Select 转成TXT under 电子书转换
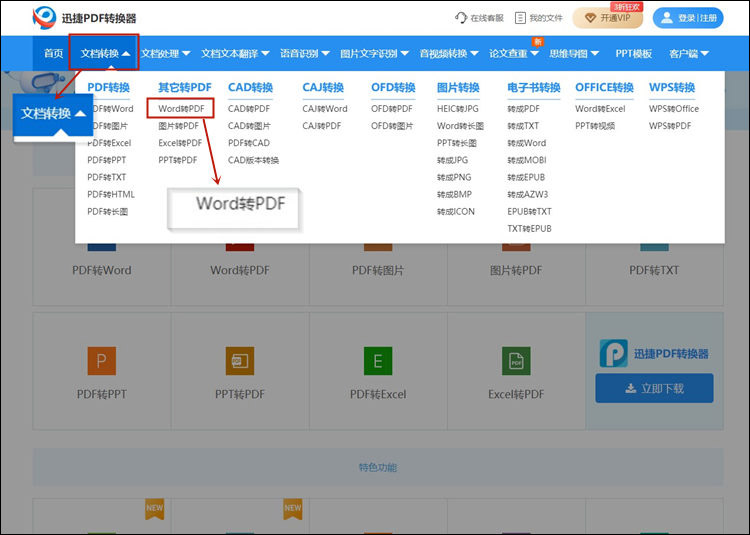 (x=523, y=126)
